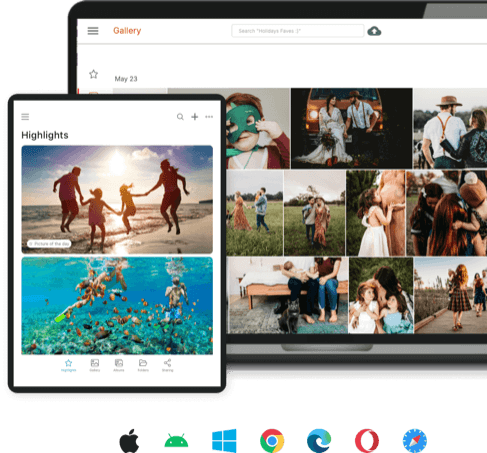Image resolution: width=487 pixels, height=453 pixels.
Task: Switch to the Albums tab on tablet
Action: click(x=119, y=365)
